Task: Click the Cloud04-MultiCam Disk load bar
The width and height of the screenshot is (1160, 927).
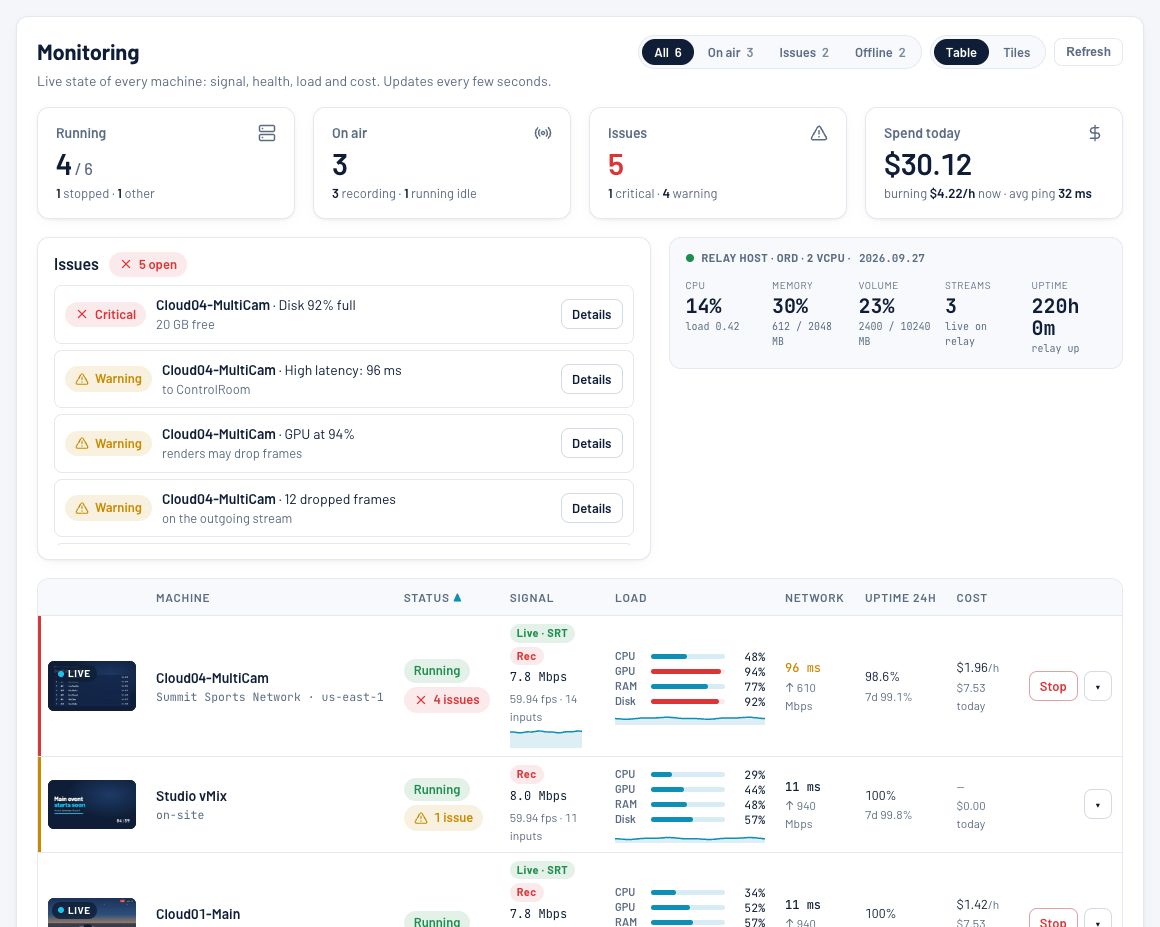Action: click(687, 701)
